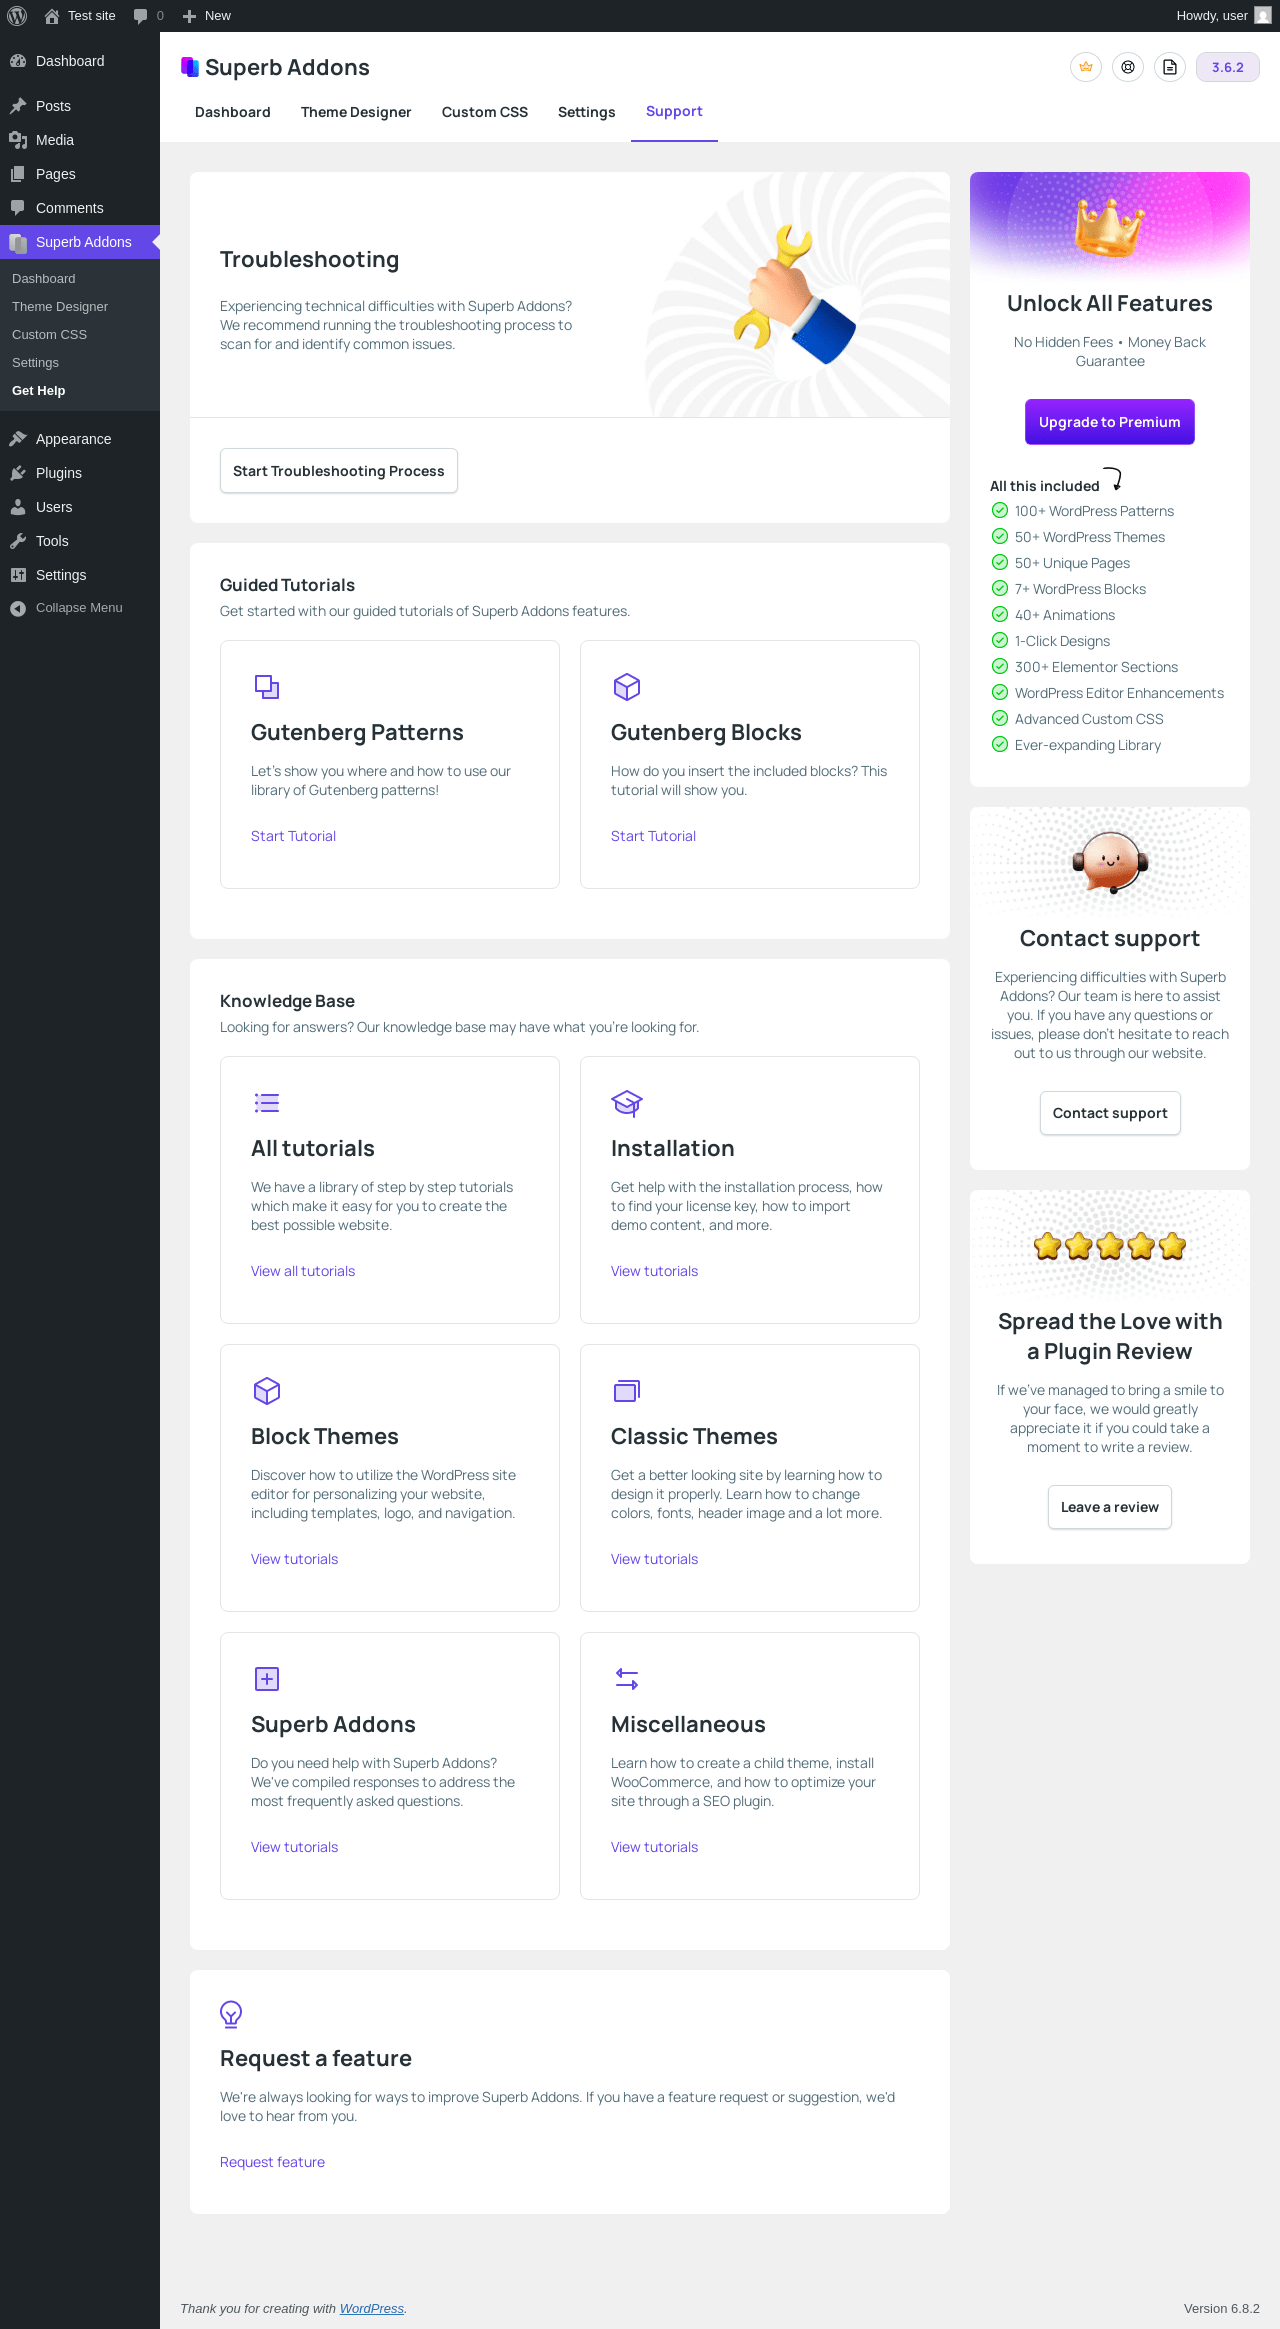This screenshot has height=2329, width=1280.
Task: Click the plus New item in admin bar
Action: point(206,16)
